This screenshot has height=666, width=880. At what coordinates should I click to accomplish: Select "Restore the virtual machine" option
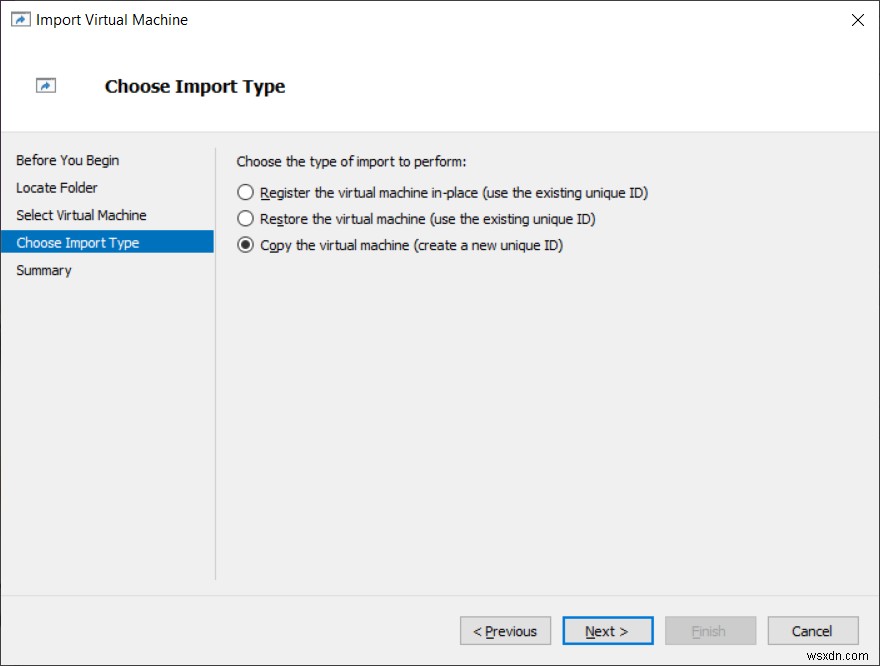point(244,219)
